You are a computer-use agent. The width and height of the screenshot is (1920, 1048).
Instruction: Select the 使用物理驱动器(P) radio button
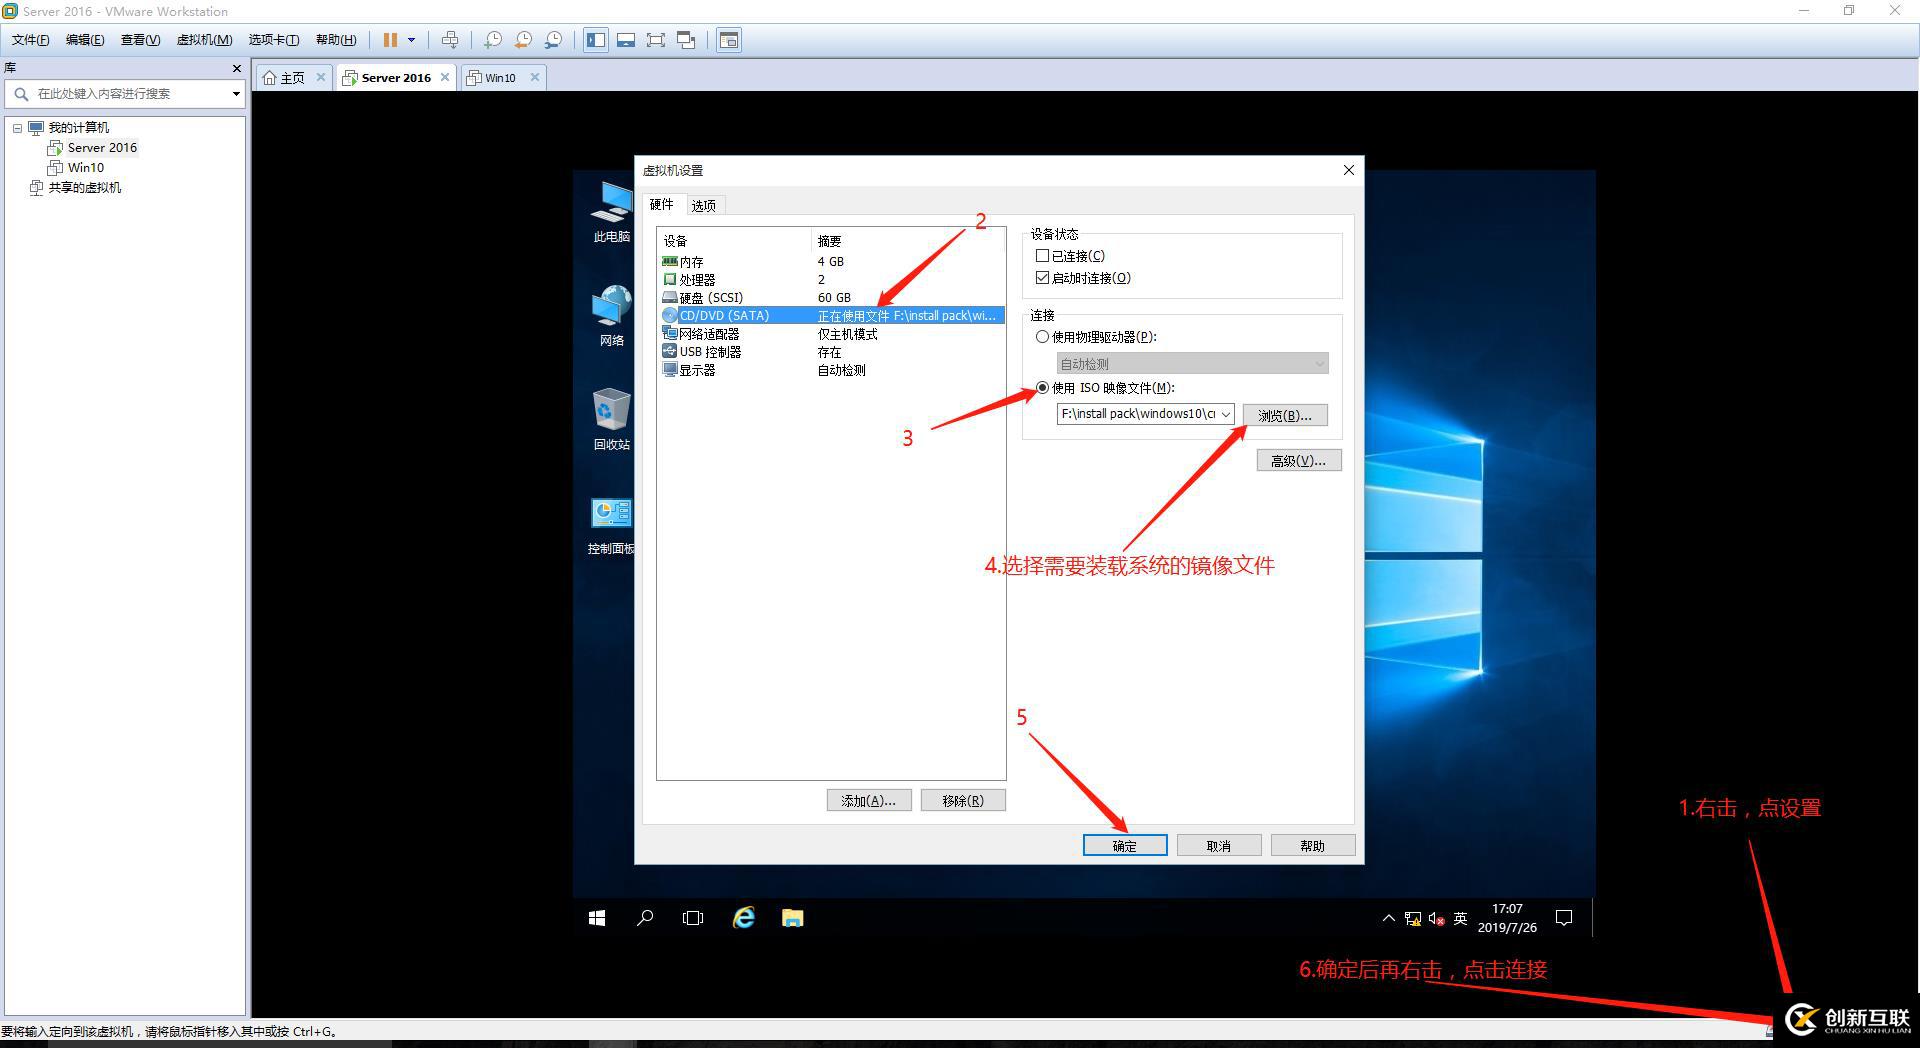click(1042, 337)
